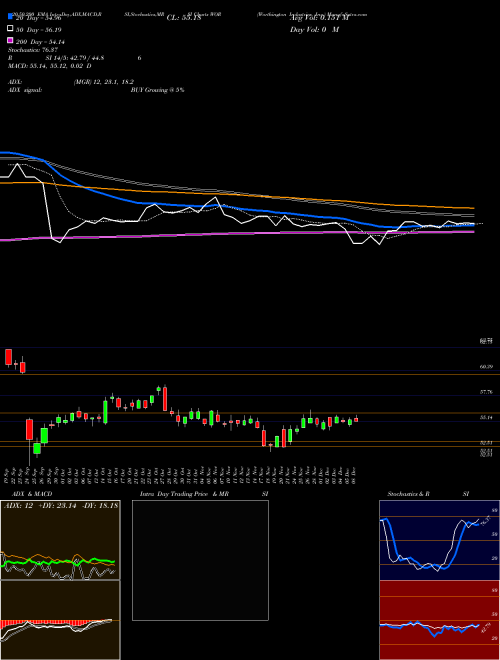The height and width of the screenshot is (660, 500).
Task: Click the RSI 14/5: 42.79 / 44.8 readout
Action: [x=75, y=58]
